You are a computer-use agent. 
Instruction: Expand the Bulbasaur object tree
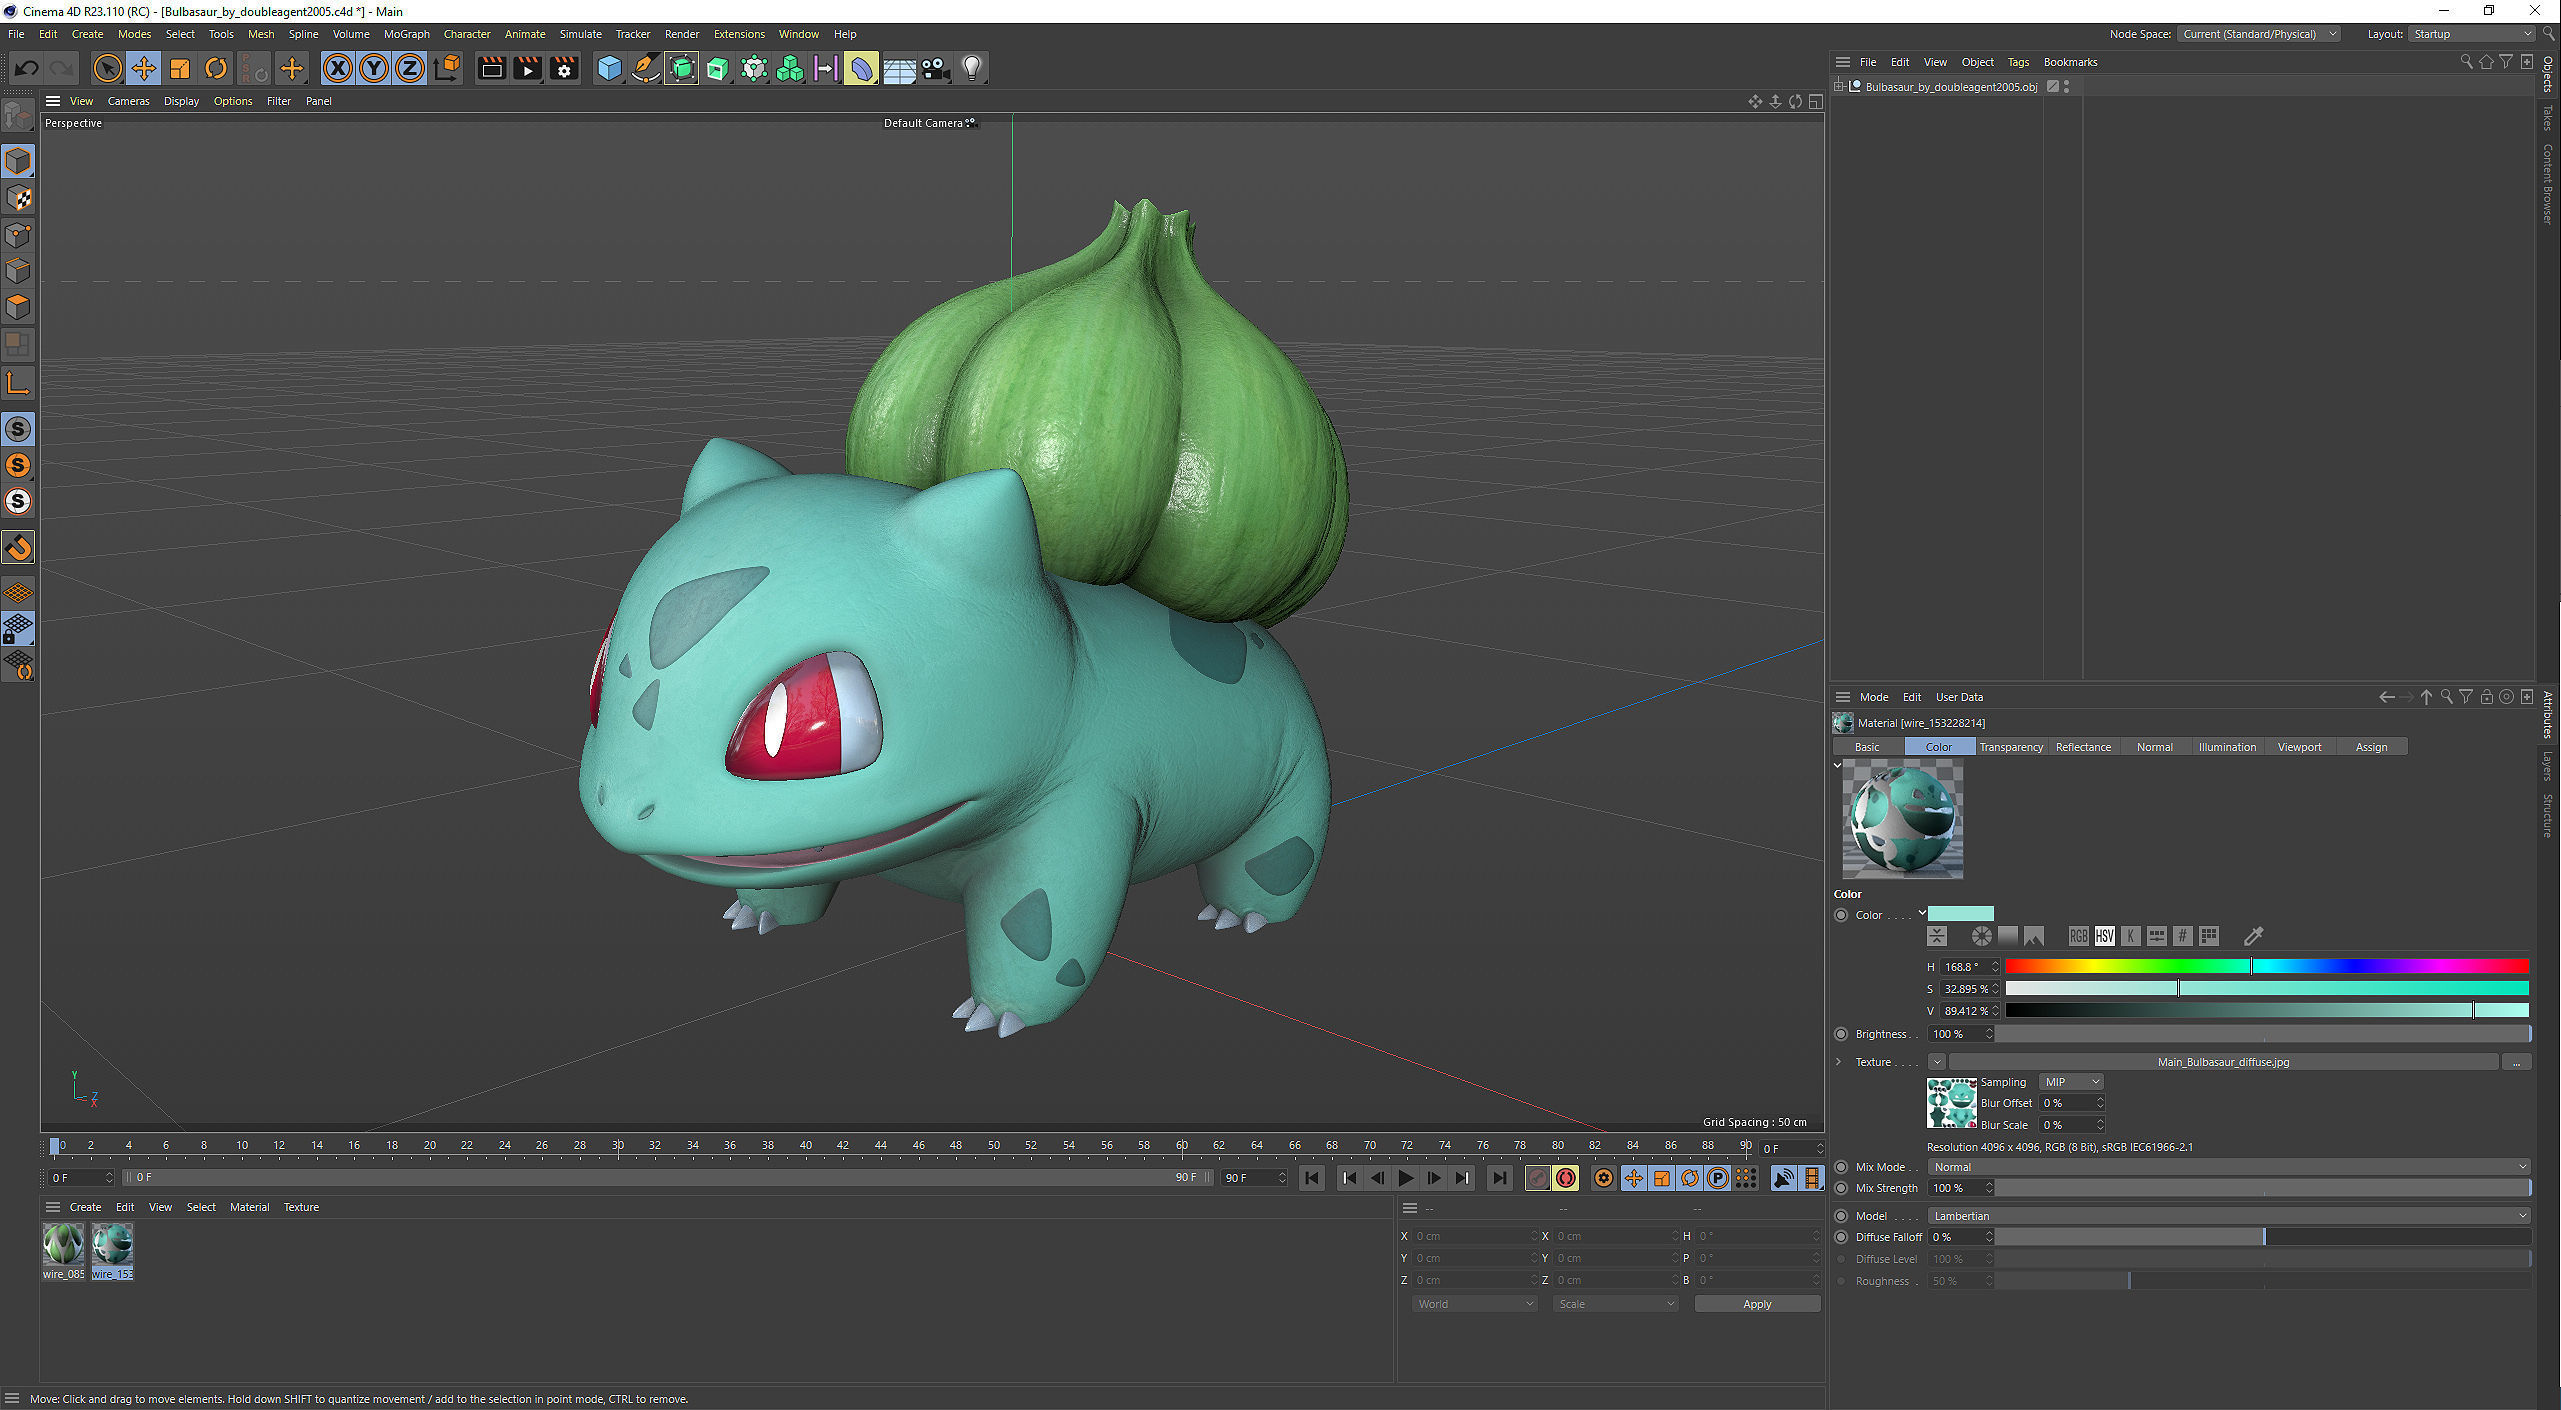tap(1839, 87)
